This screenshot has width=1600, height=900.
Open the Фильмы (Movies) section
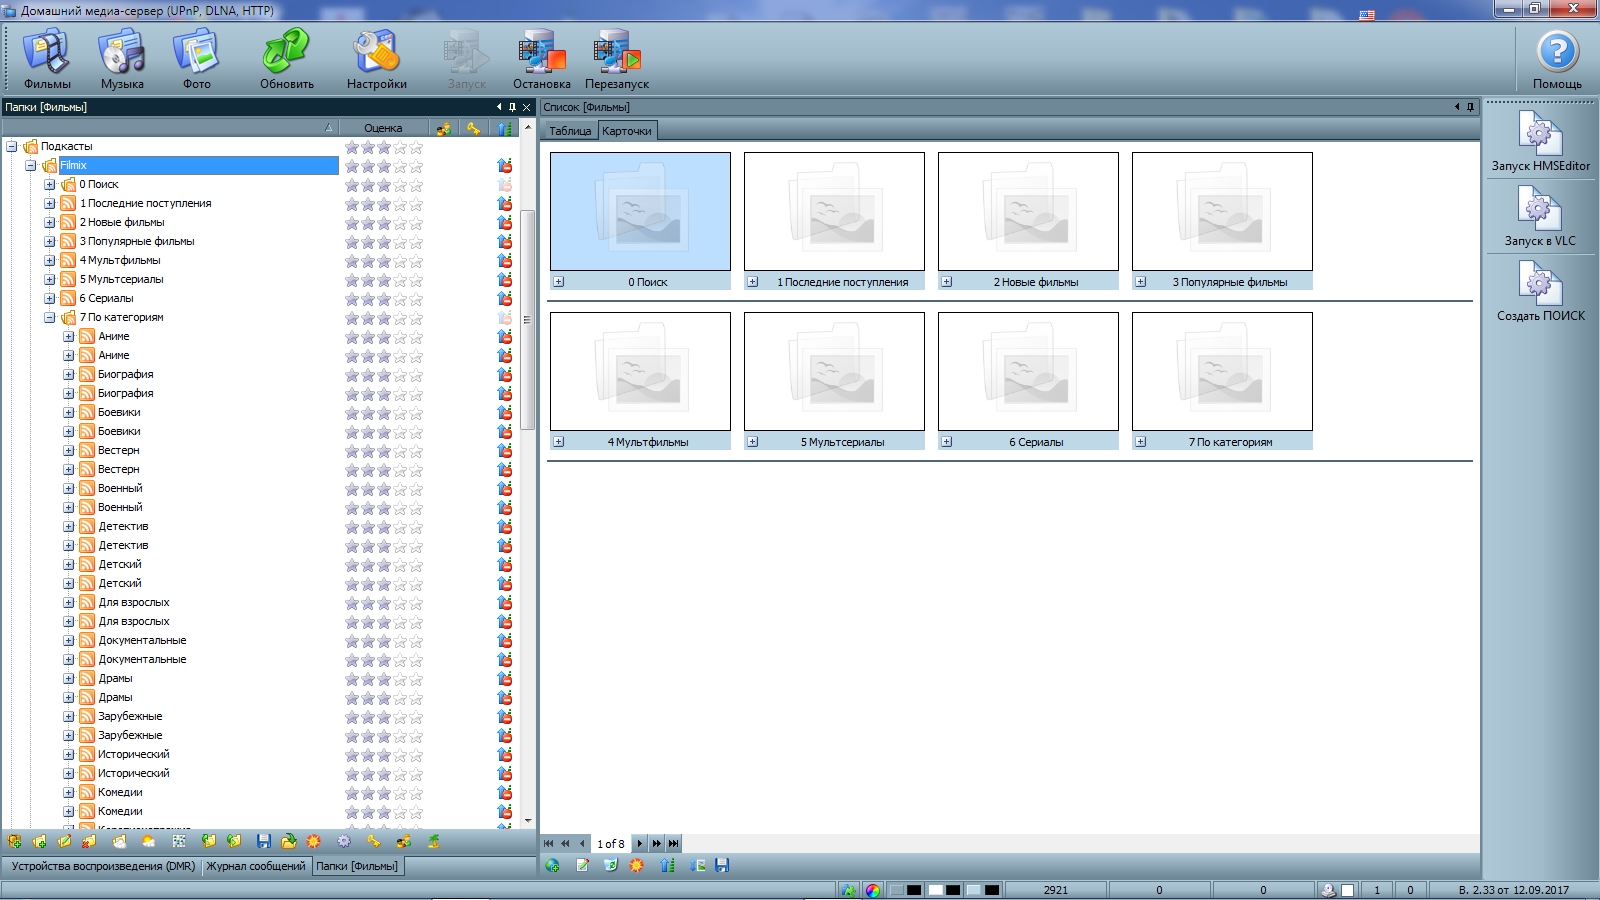[x=47, y=58]
